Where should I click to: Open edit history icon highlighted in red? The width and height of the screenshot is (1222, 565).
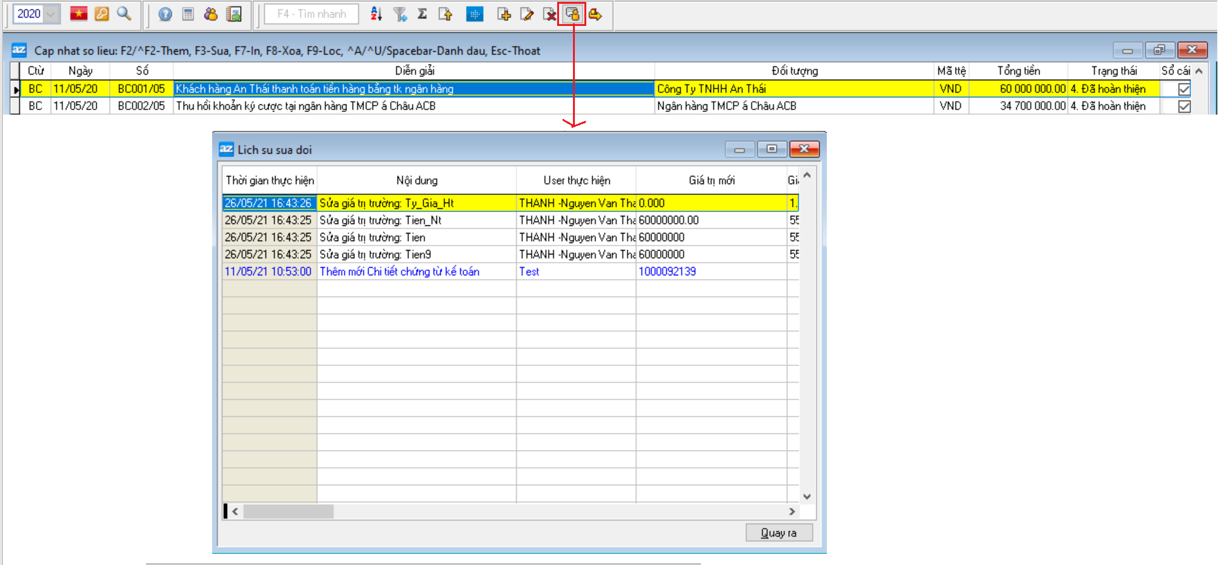click(573, 14)
